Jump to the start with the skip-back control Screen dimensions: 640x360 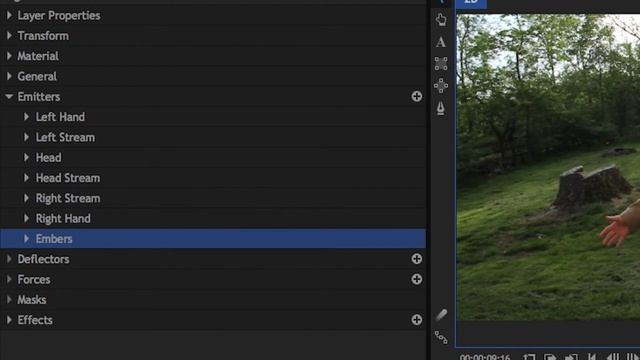pos(591,357)
